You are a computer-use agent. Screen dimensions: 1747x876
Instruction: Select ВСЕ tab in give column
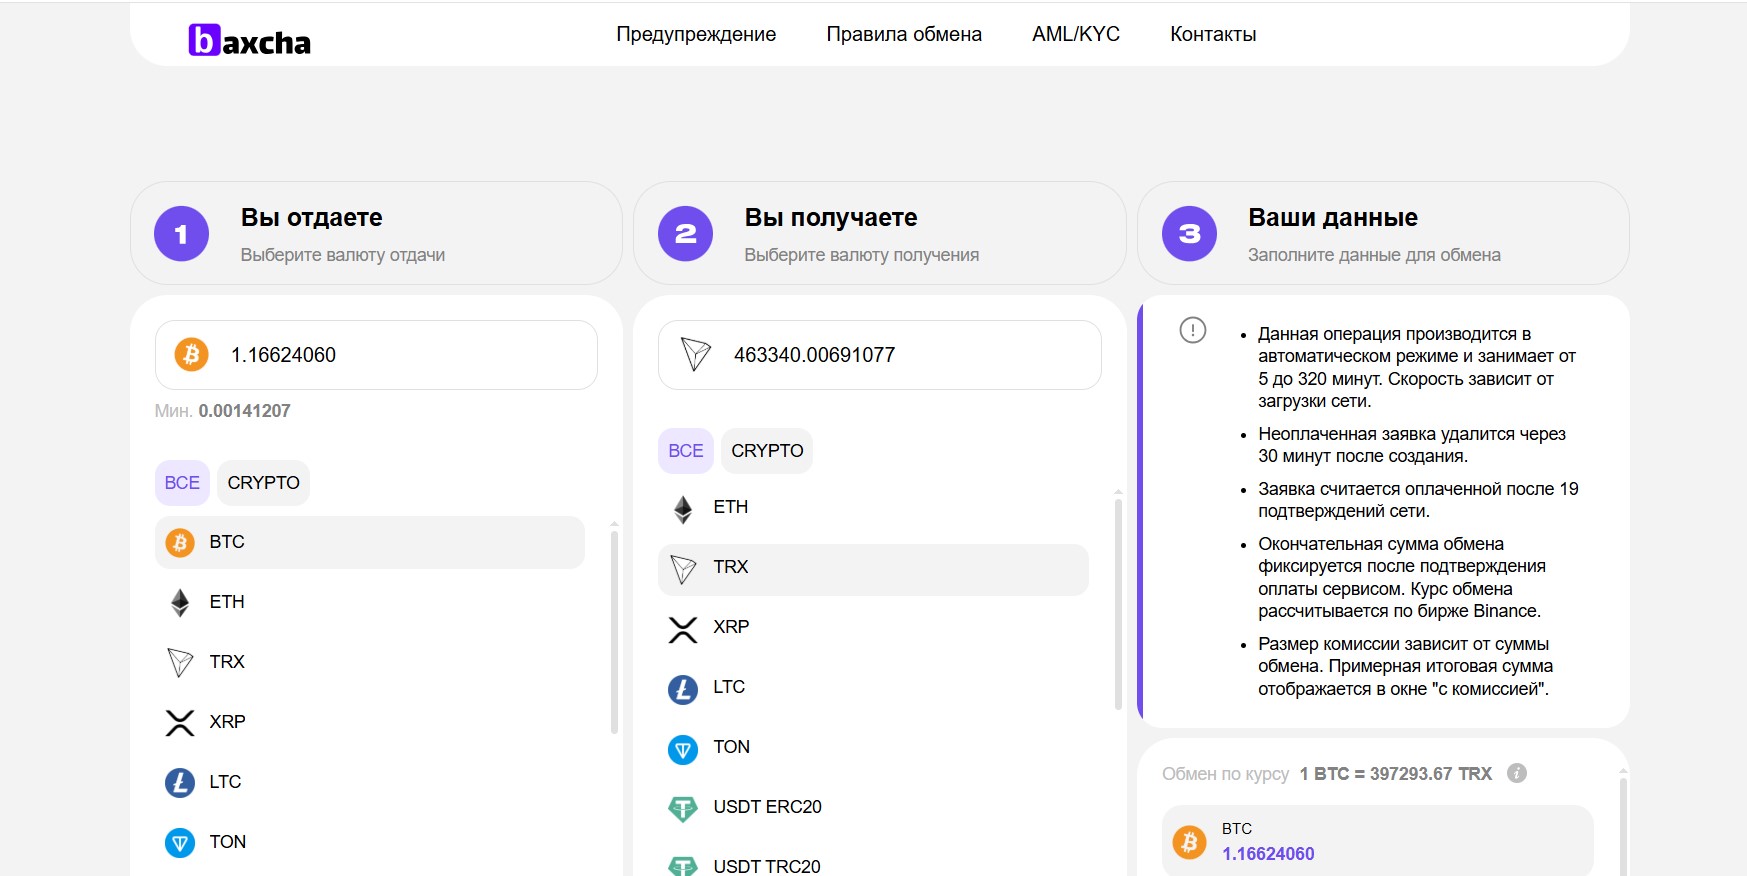(x=182, y=483)
